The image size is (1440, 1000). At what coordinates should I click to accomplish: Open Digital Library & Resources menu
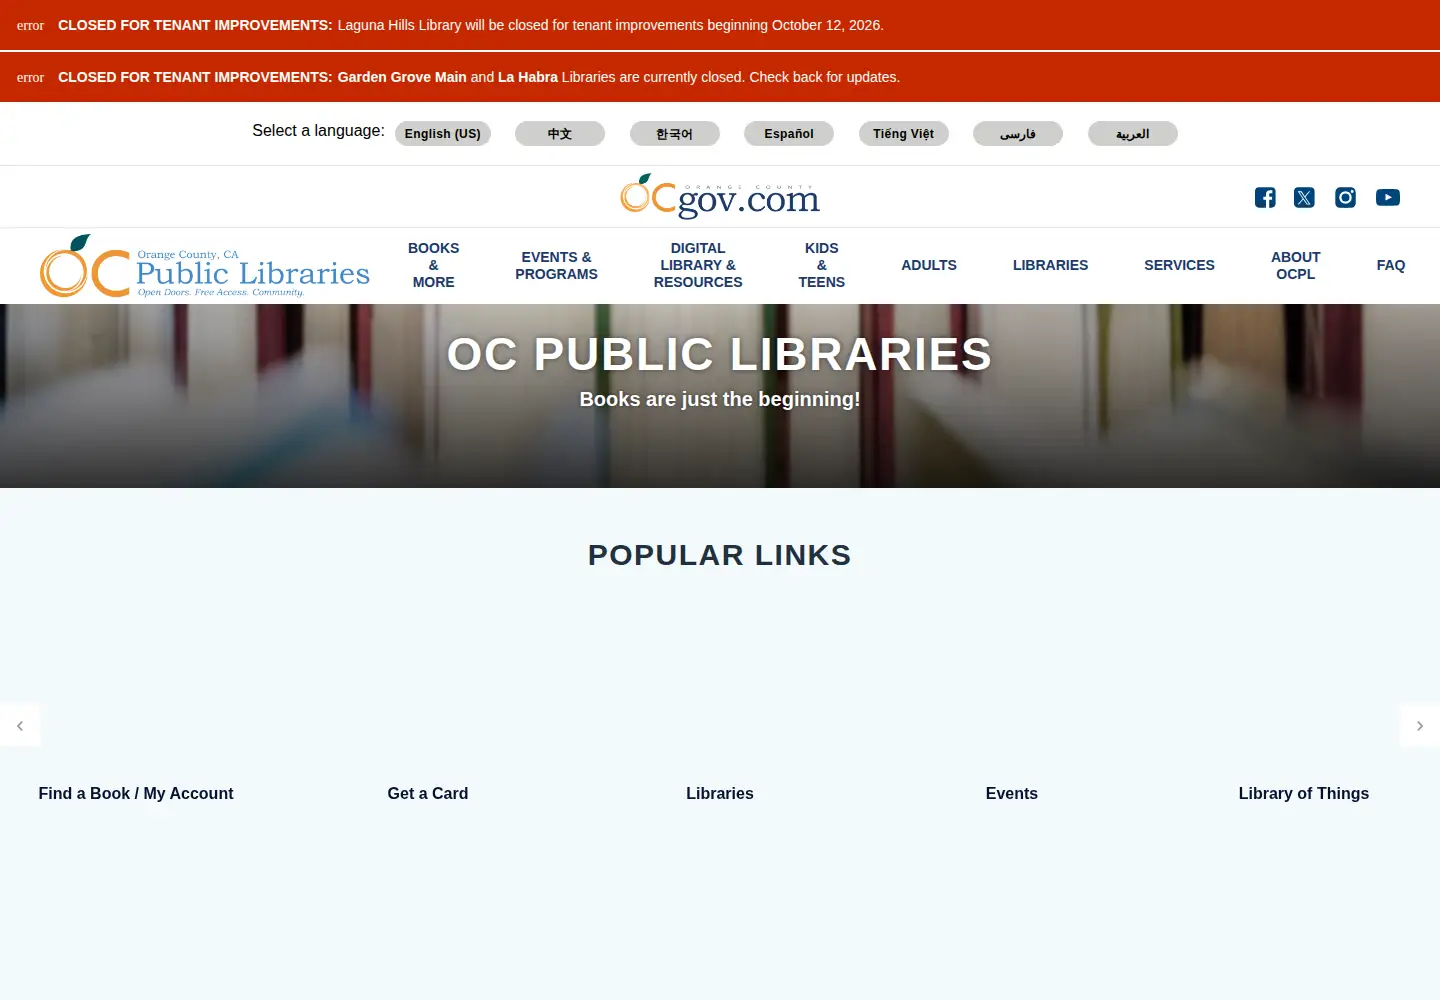pyautogui.click(x=698, y=265)
